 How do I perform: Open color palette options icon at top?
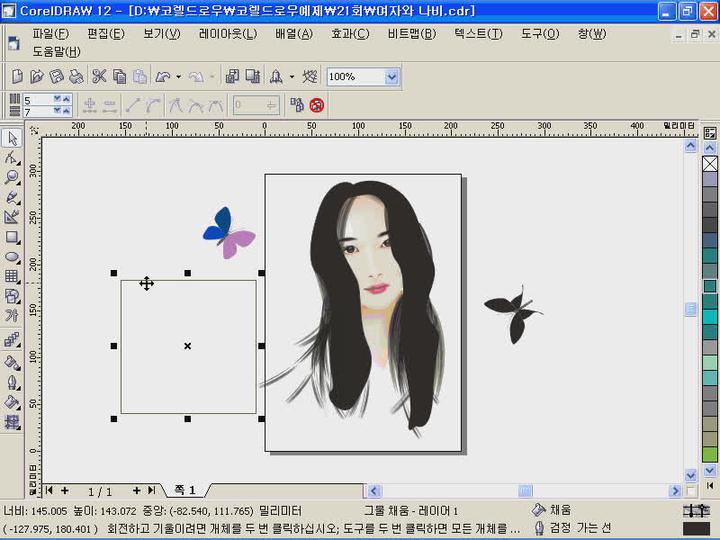[709, 133]
